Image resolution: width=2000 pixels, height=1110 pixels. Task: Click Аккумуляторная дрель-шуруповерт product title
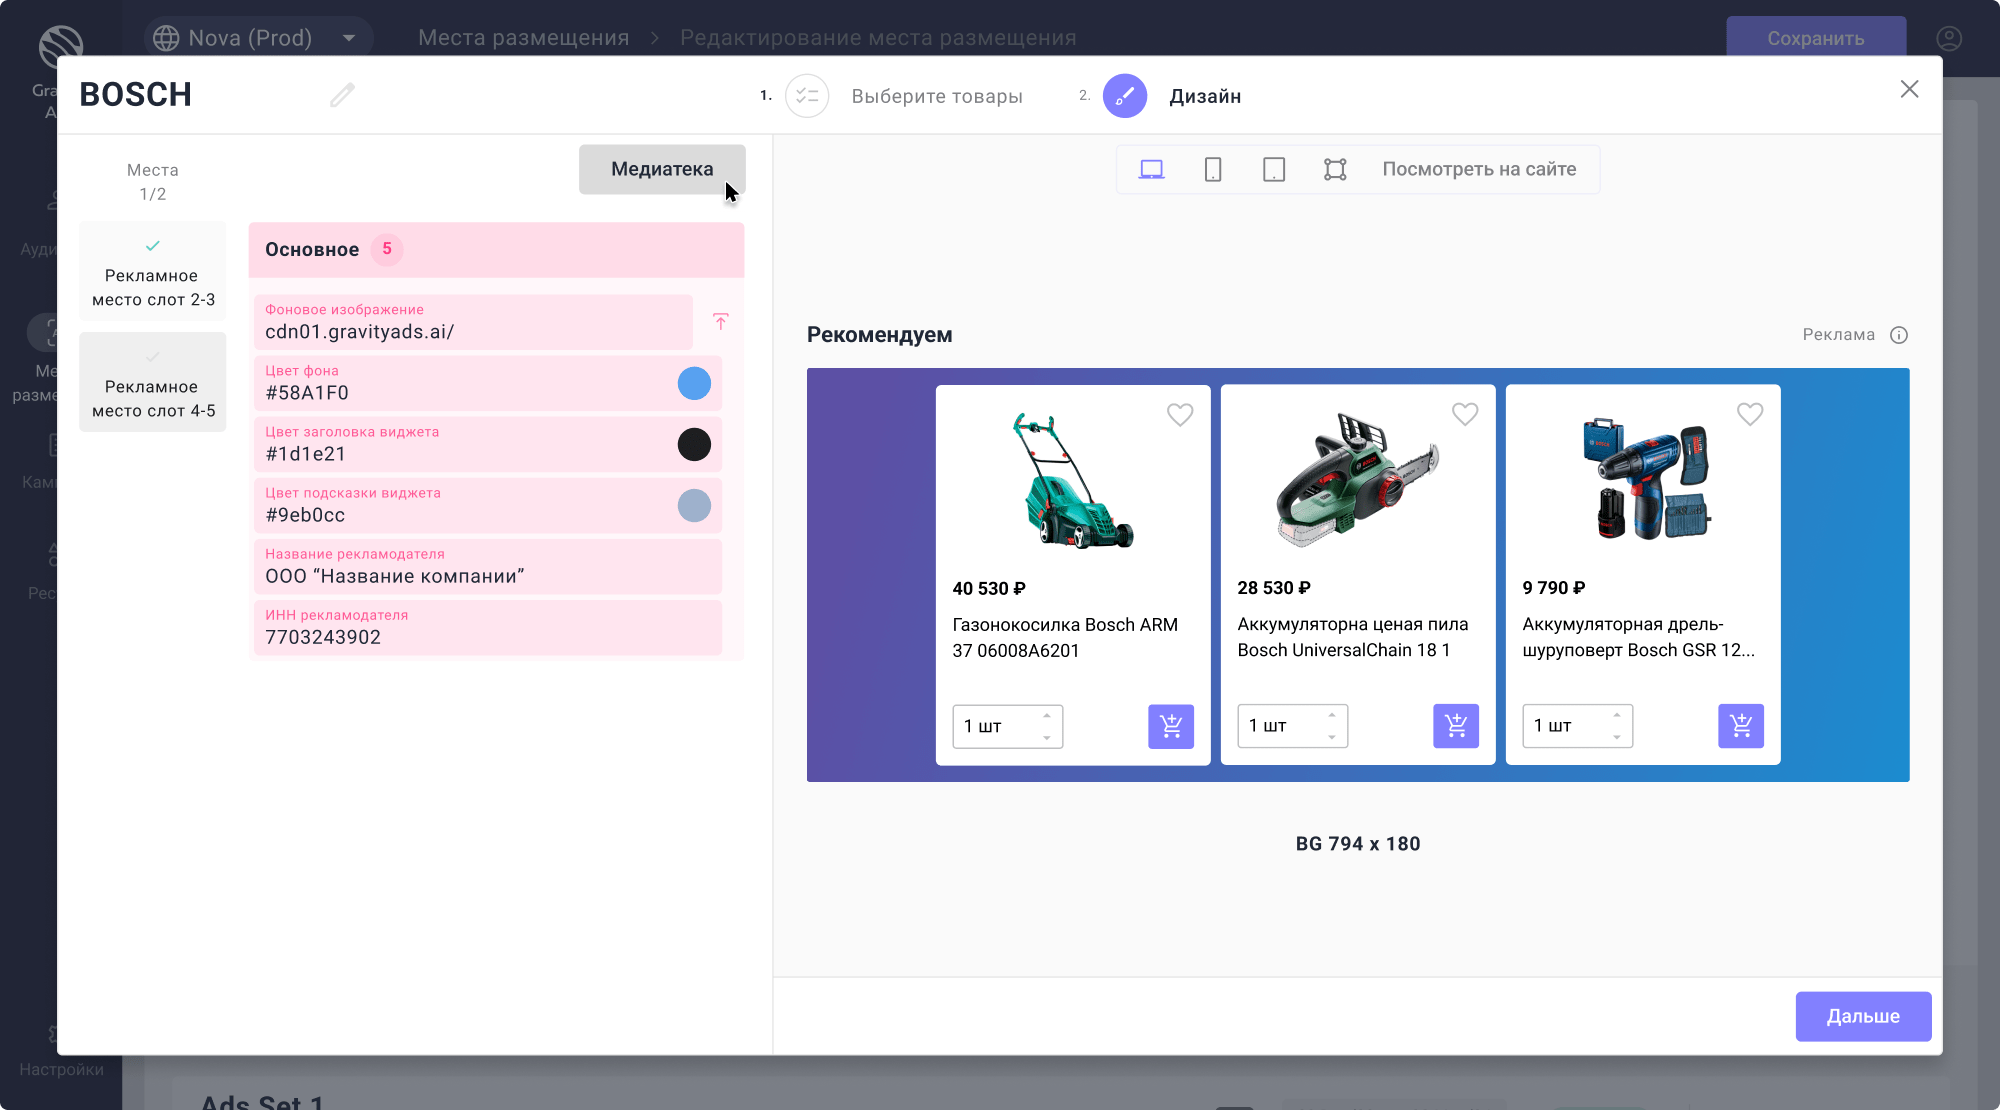[1638, 637]
